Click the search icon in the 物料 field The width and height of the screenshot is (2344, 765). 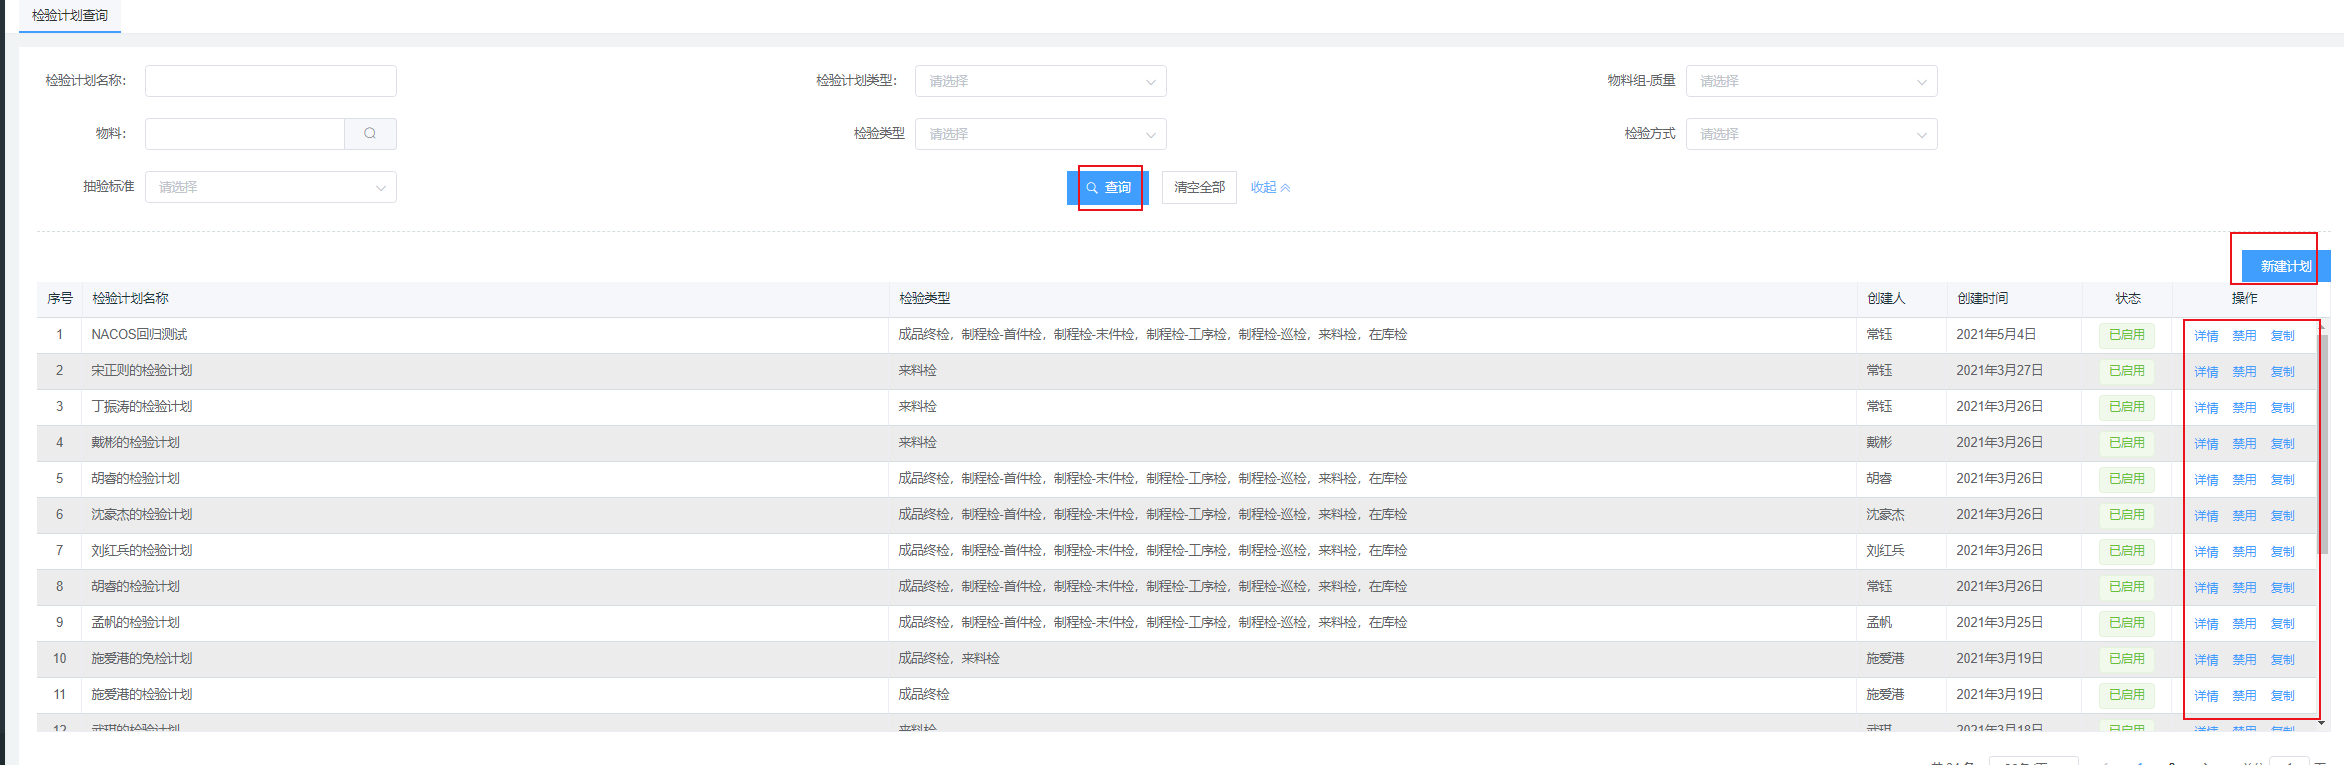(x=370, y=134)
